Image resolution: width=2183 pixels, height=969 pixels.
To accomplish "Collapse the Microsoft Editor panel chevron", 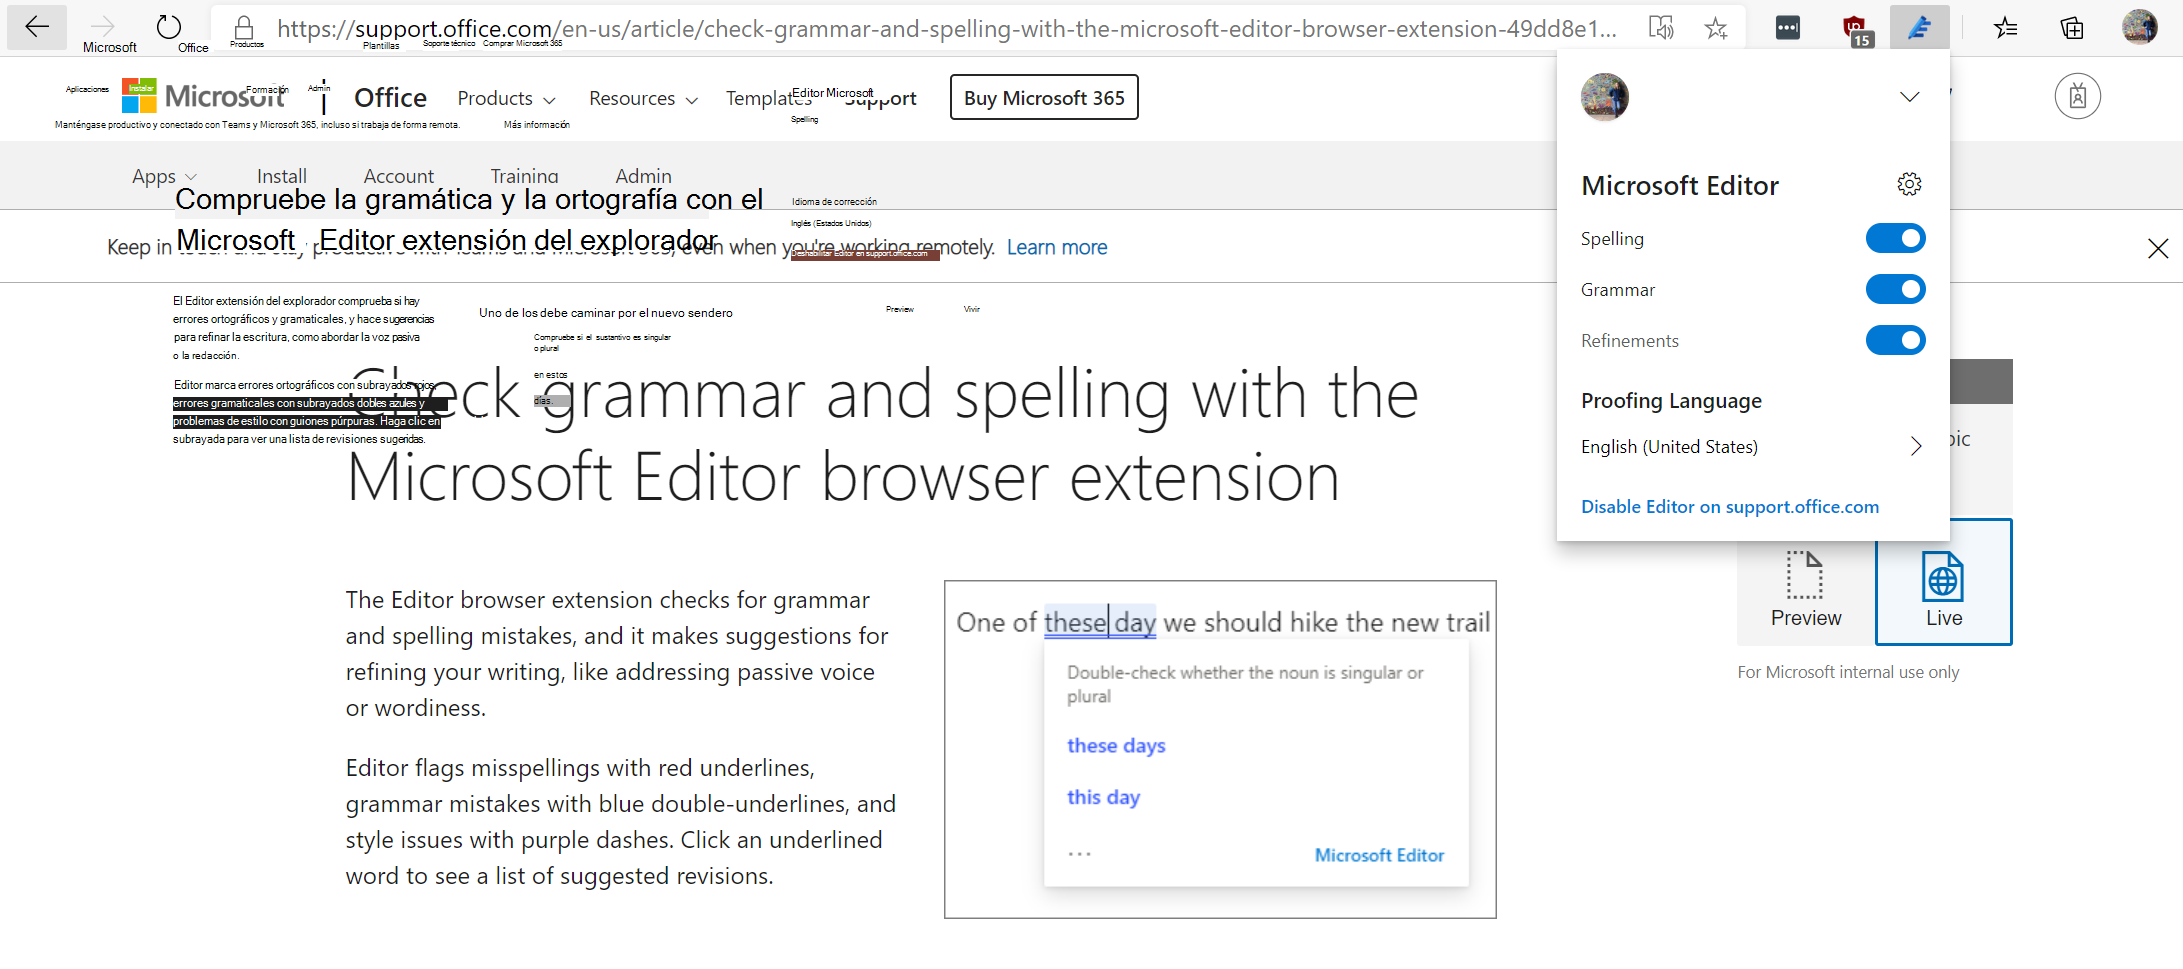I will click(x=1910, y=97).
